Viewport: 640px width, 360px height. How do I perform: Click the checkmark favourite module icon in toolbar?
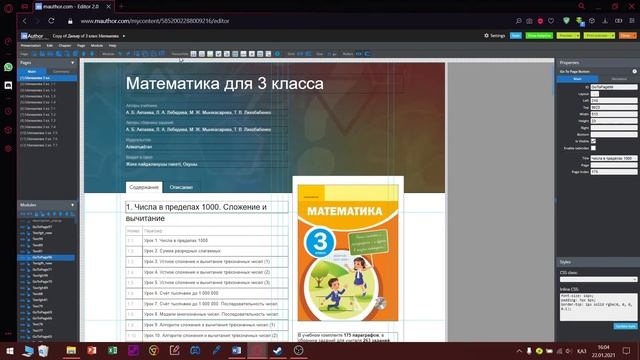(x=218, y=54)
